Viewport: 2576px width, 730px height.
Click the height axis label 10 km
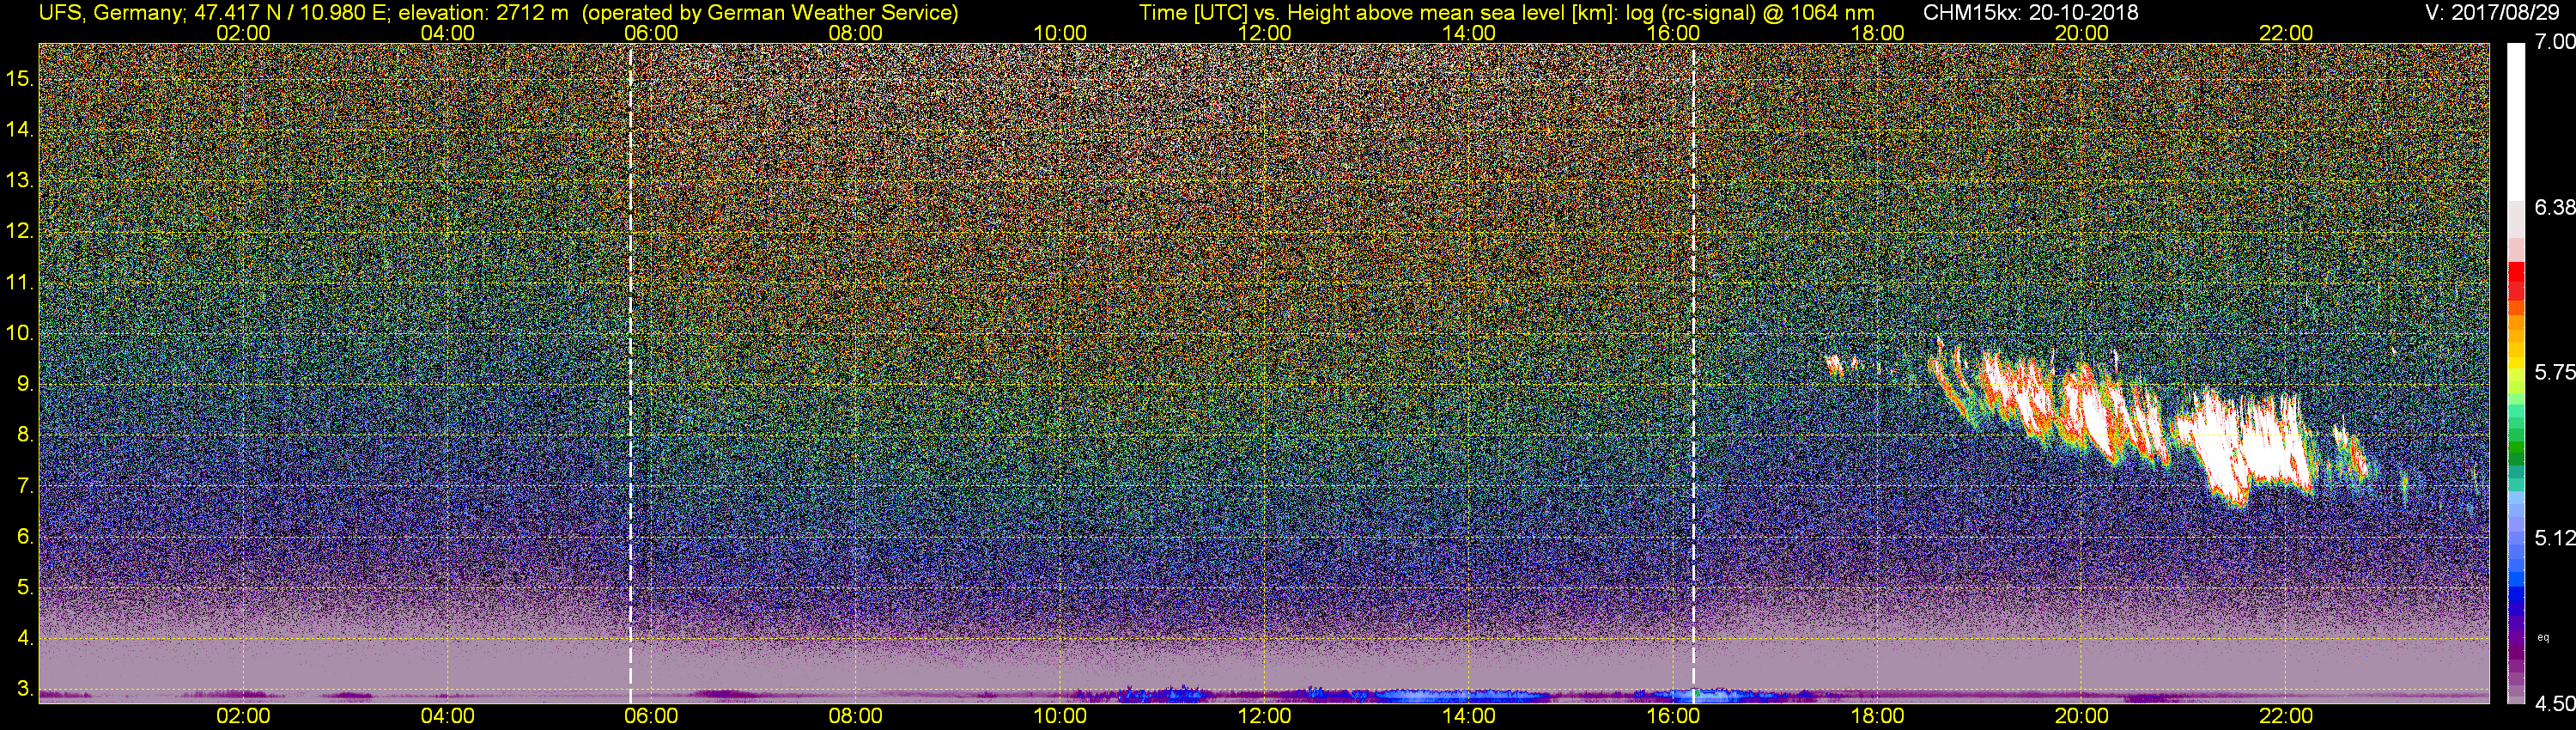point(21,333)
